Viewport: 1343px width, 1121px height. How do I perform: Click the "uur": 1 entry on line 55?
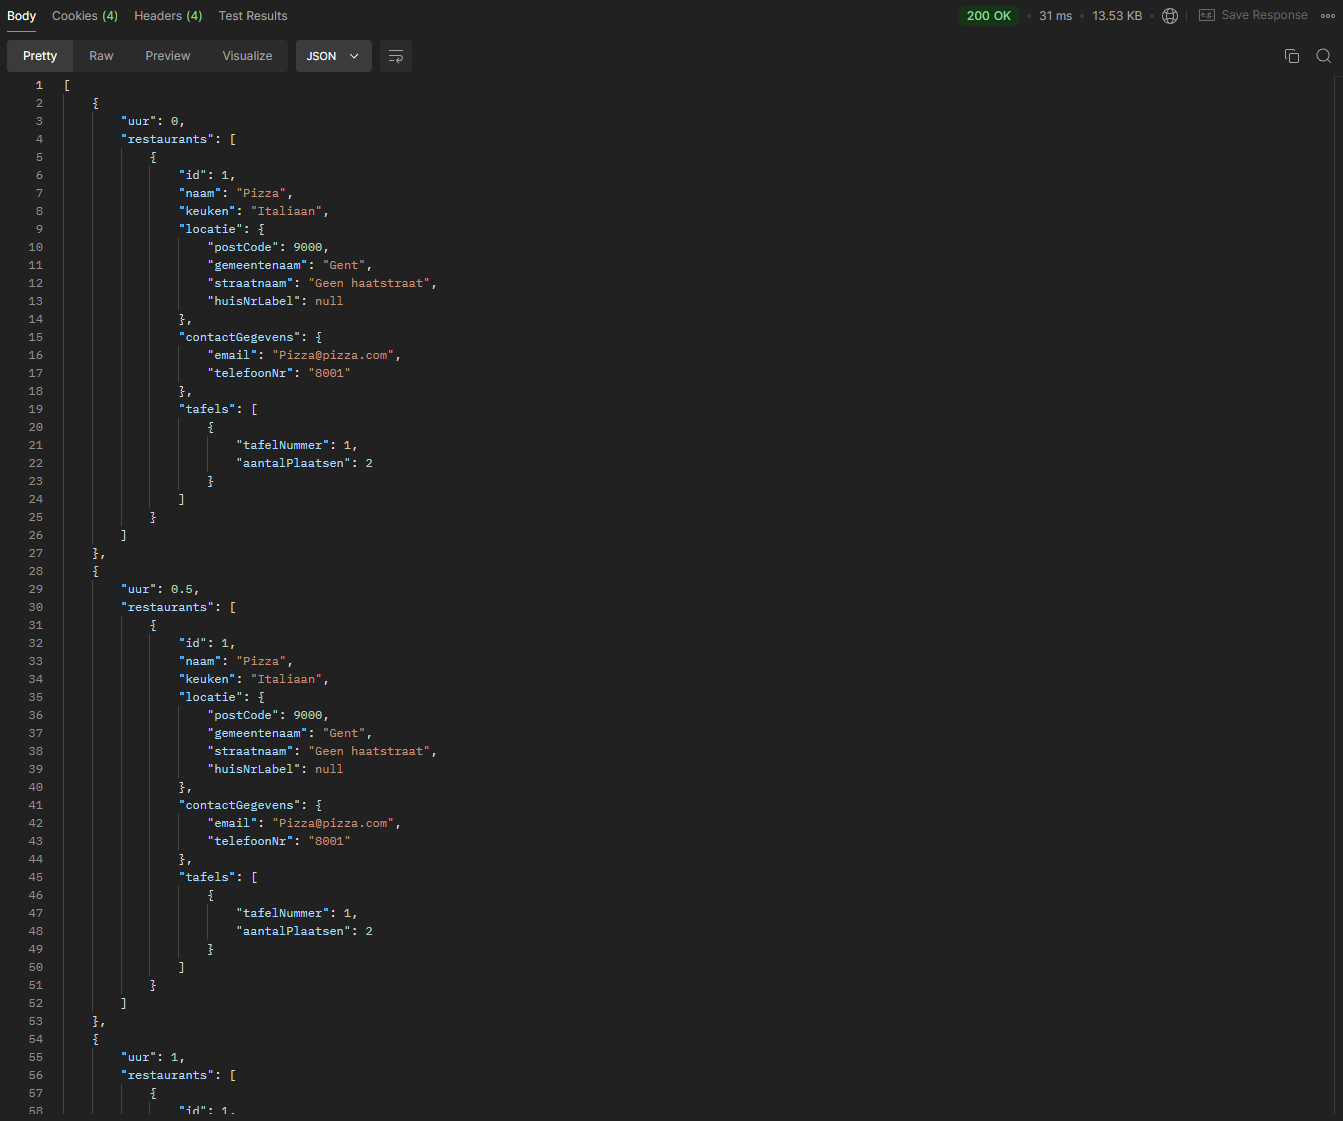[153, 1057]
